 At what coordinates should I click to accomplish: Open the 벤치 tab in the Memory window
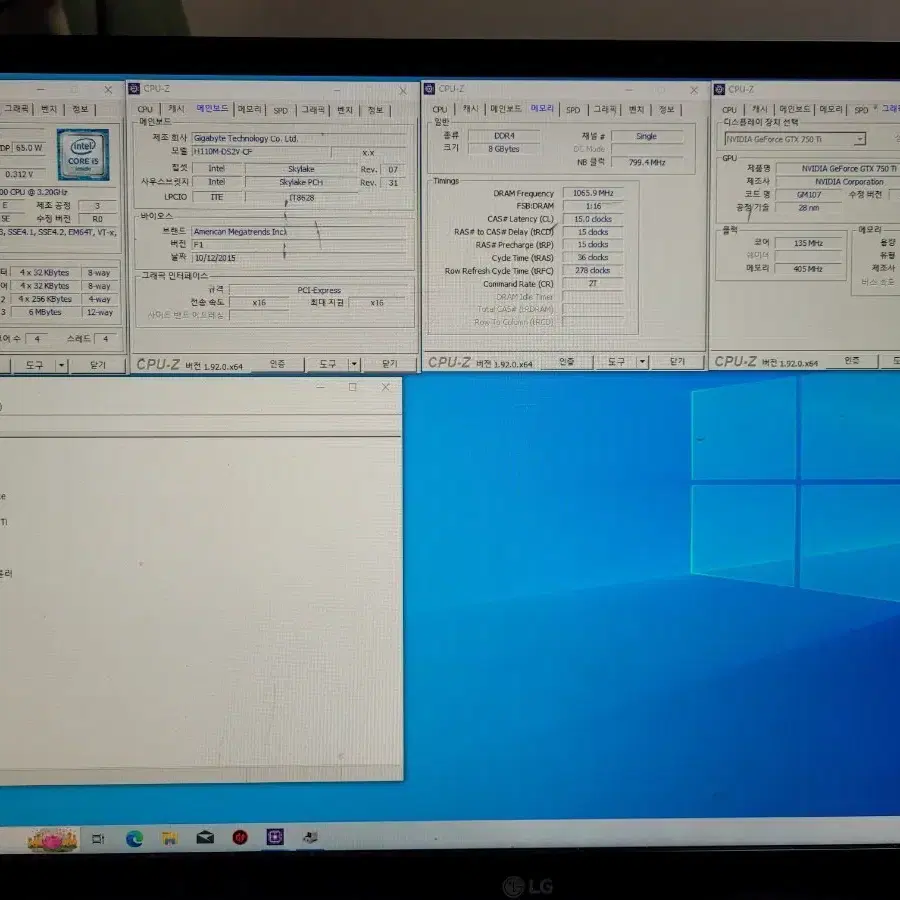coord(638,109)
